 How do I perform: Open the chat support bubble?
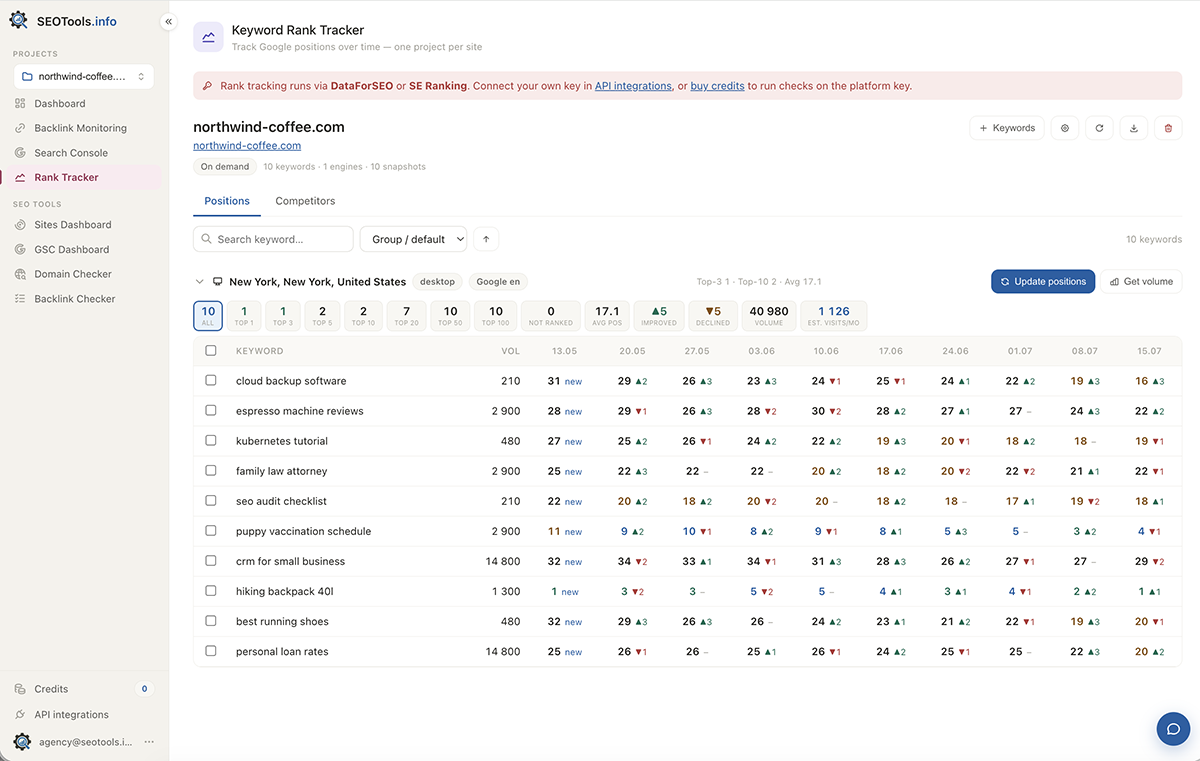pyautogui.click(x=1173, y=729)
